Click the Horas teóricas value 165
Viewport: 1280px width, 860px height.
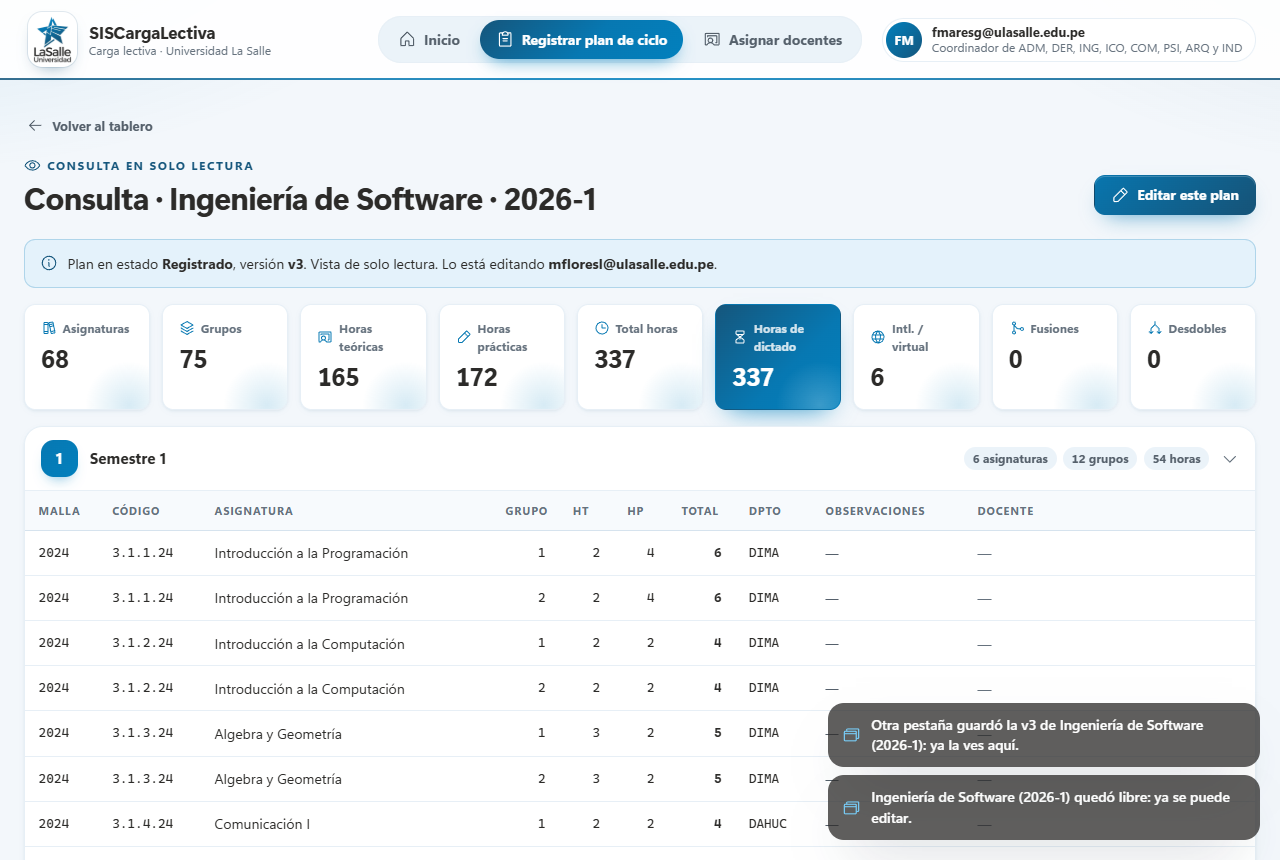(x=338, y=377)
